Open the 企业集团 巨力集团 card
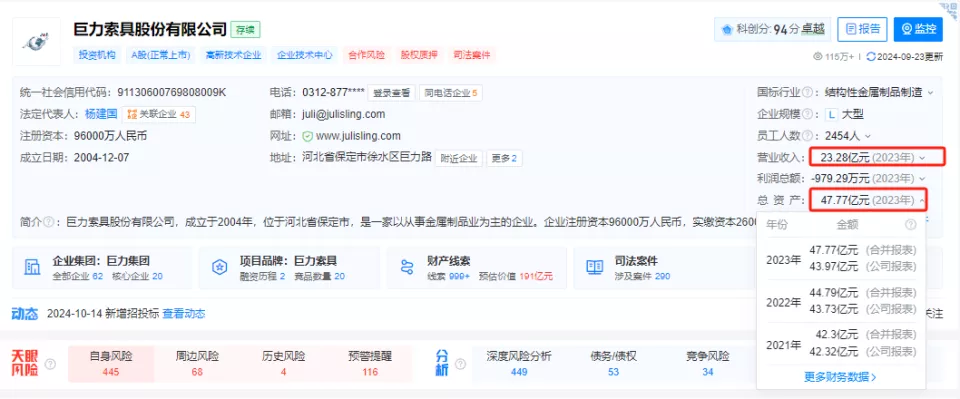 [x=102, y=268]
